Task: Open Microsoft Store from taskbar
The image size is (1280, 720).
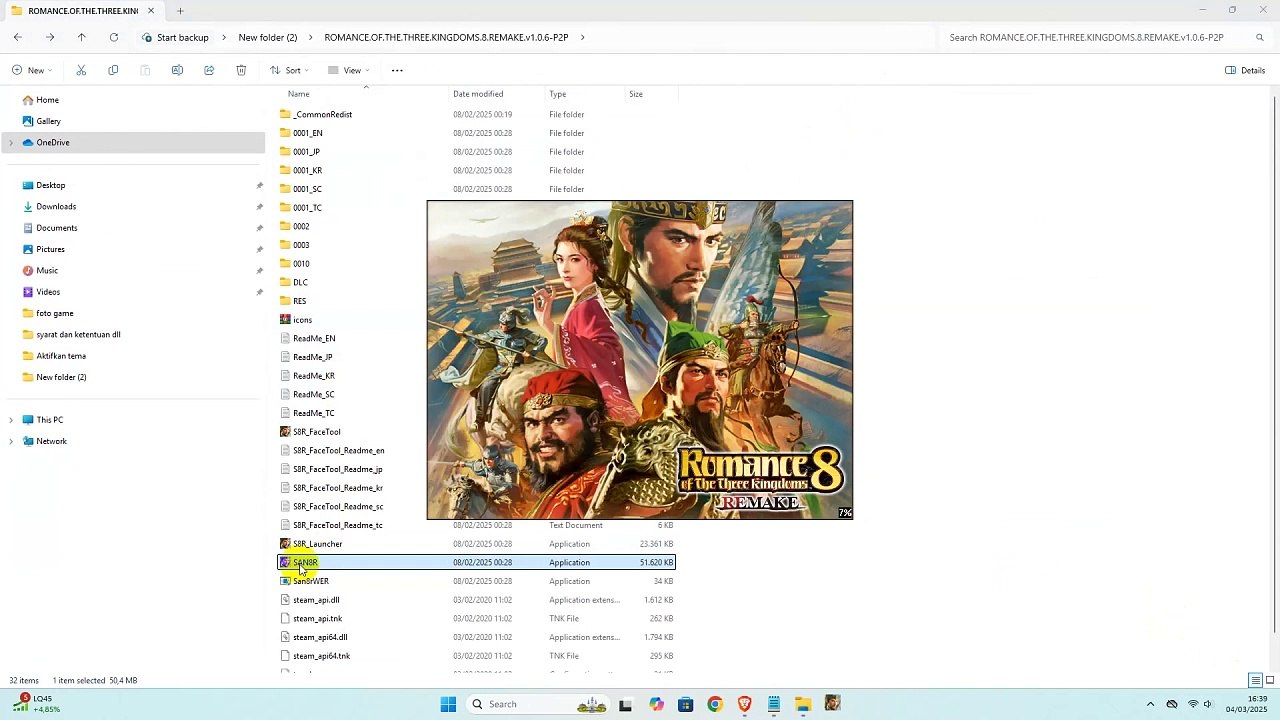Action: pyautogui.click(x=685, y=704)
